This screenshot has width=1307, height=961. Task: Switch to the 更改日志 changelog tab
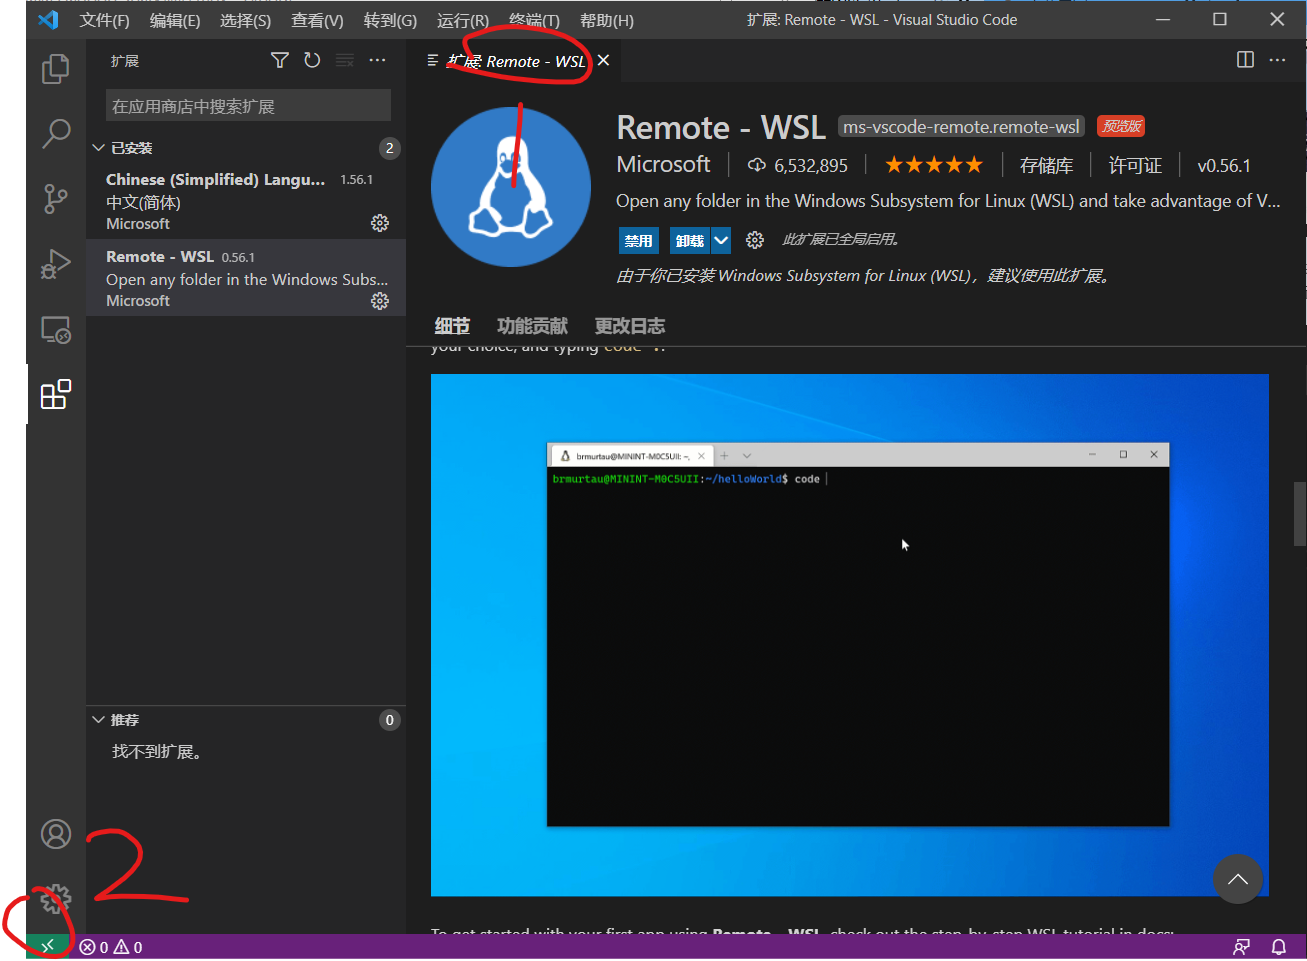click(x=629, y=326)
